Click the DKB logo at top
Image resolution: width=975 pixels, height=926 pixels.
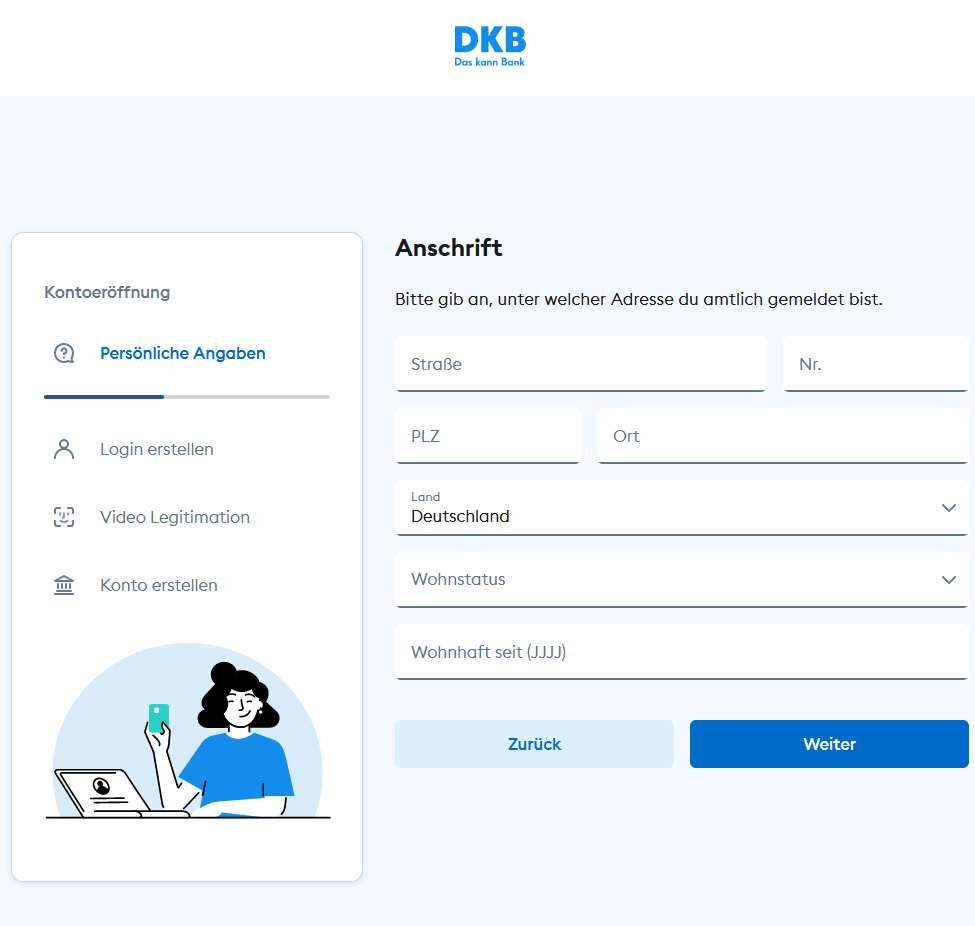490,46
